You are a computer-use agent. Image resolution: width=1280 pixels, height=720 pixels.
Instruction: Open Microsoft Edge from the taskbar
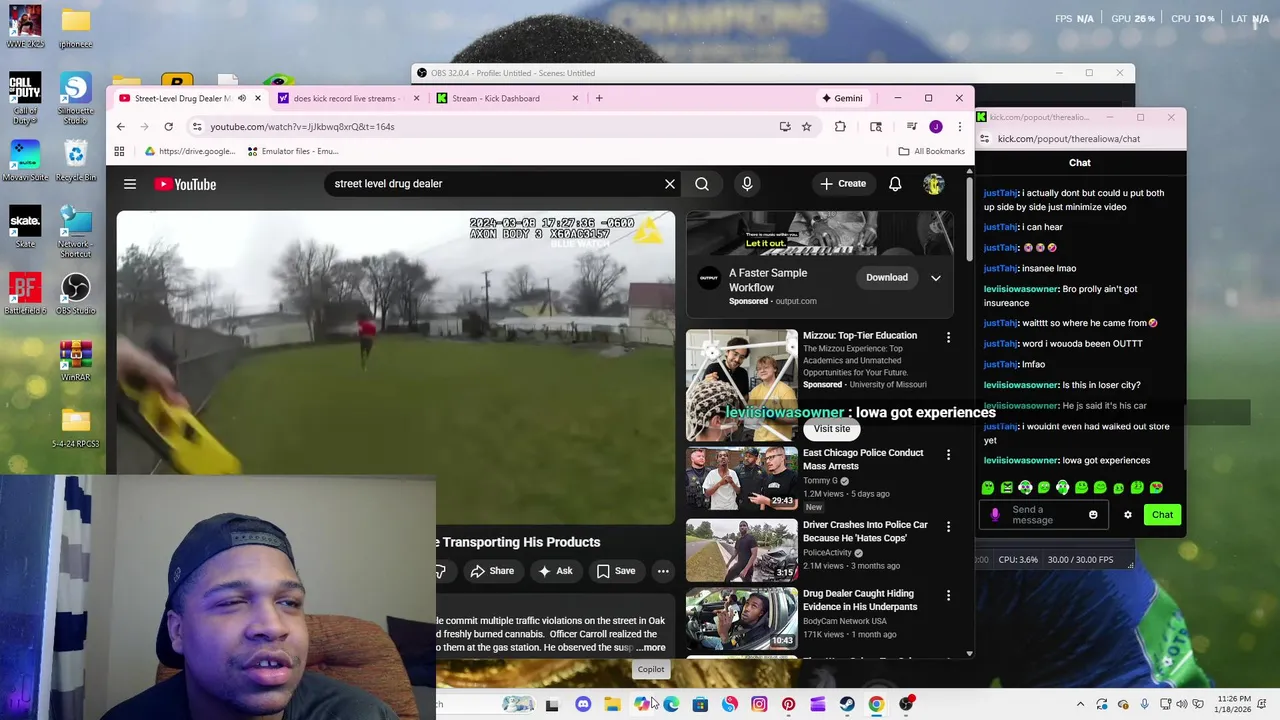click(x=671, y=704)
